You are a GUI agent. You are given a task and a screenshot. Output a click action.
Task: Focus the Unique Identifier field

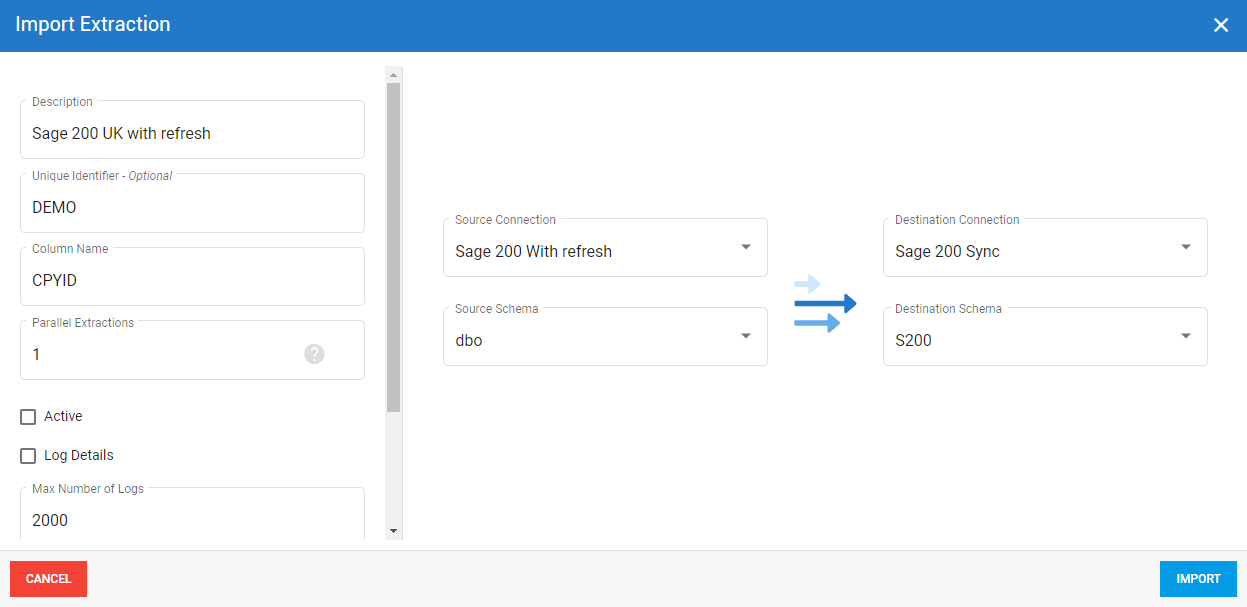point(192,208)
